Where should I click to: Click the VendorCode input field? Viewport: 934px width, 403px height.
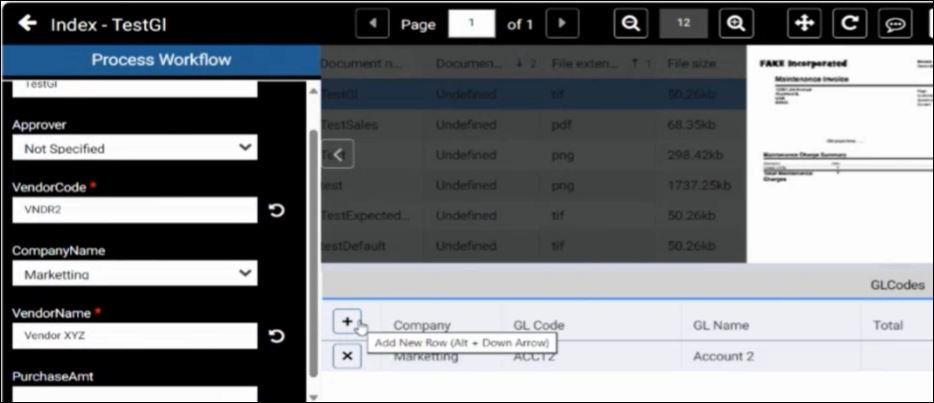tap(134, 210)
